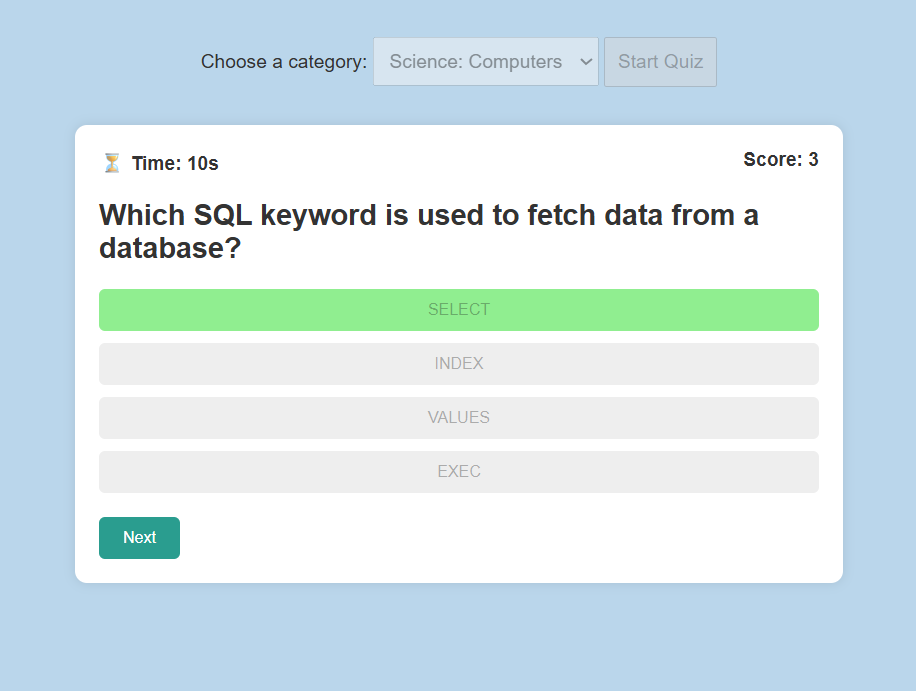The image size is (916, 691).
Task: Expand the category dropdown chevron arrow
Action: (x=586, y=62)
